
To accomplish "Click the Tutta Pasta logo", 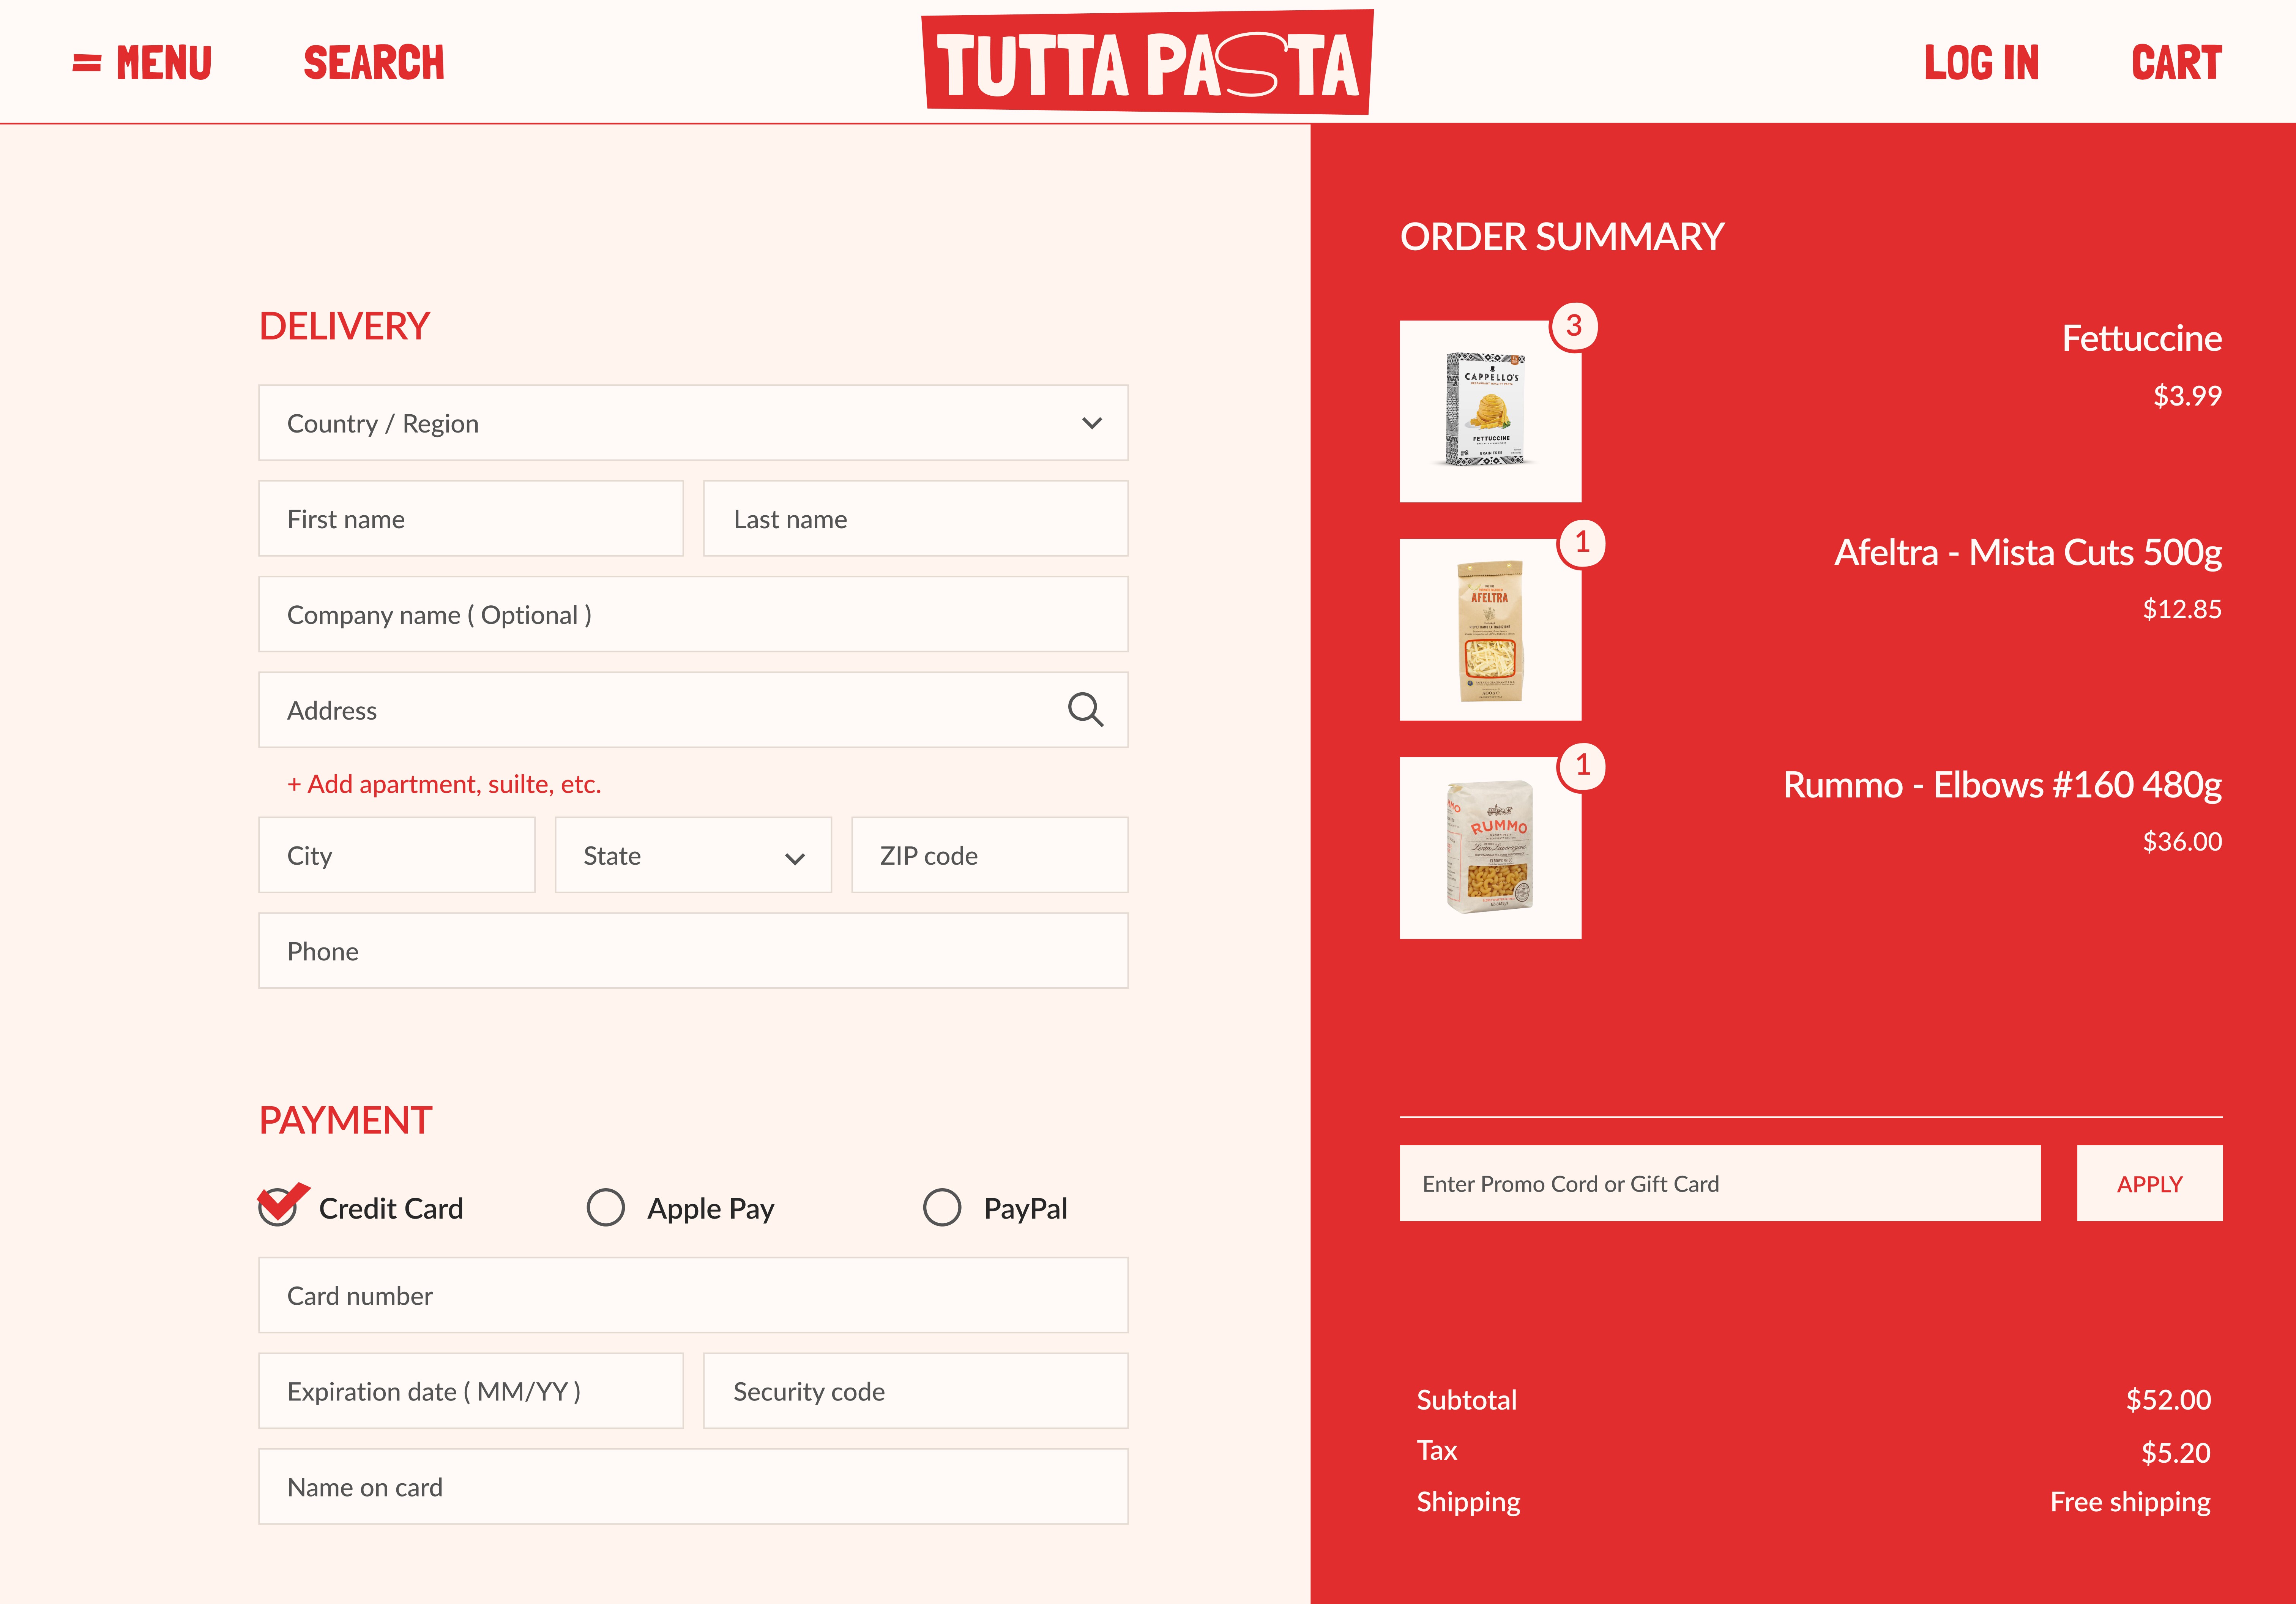I will [x=1147, y=63].
